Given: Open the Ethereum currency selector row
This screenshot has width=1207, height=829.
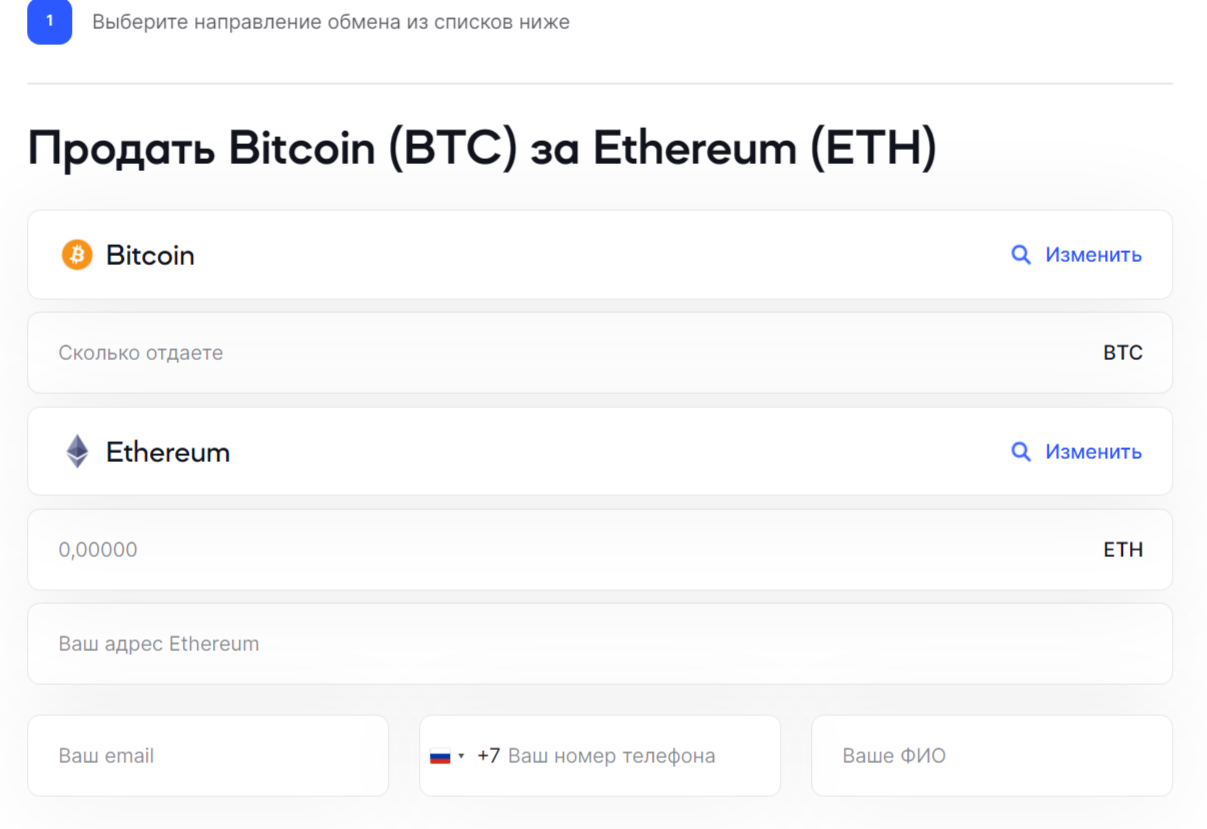Looking at the screenshot, I should point(500,452).
